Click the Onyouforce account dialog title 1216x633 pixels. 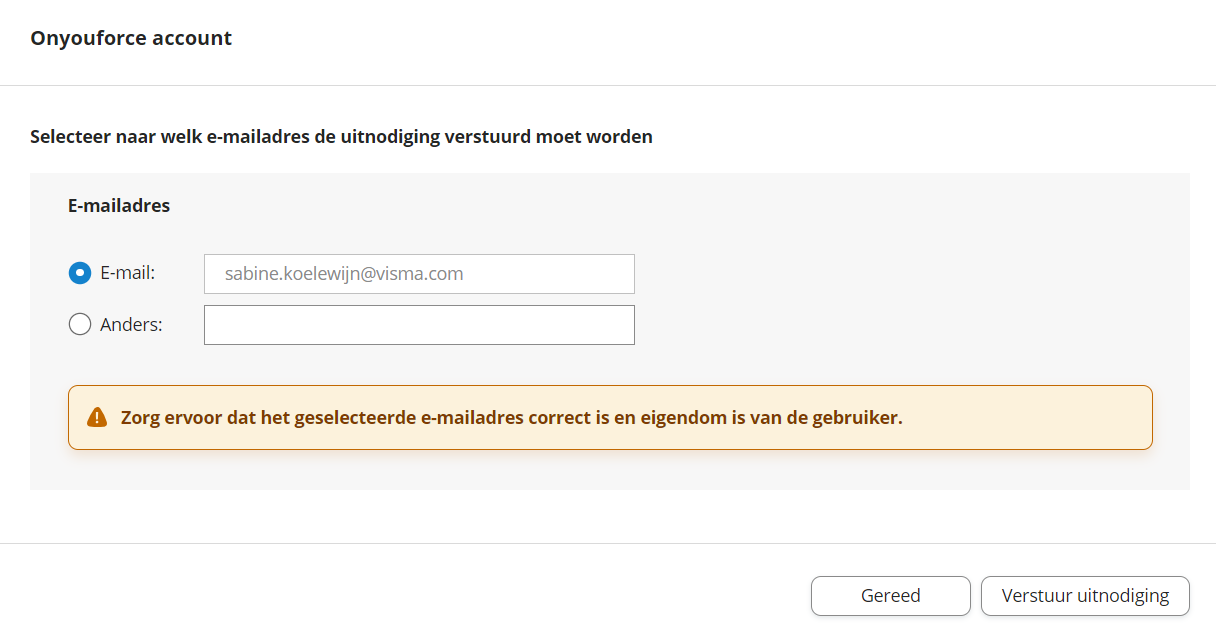(131, 39)
